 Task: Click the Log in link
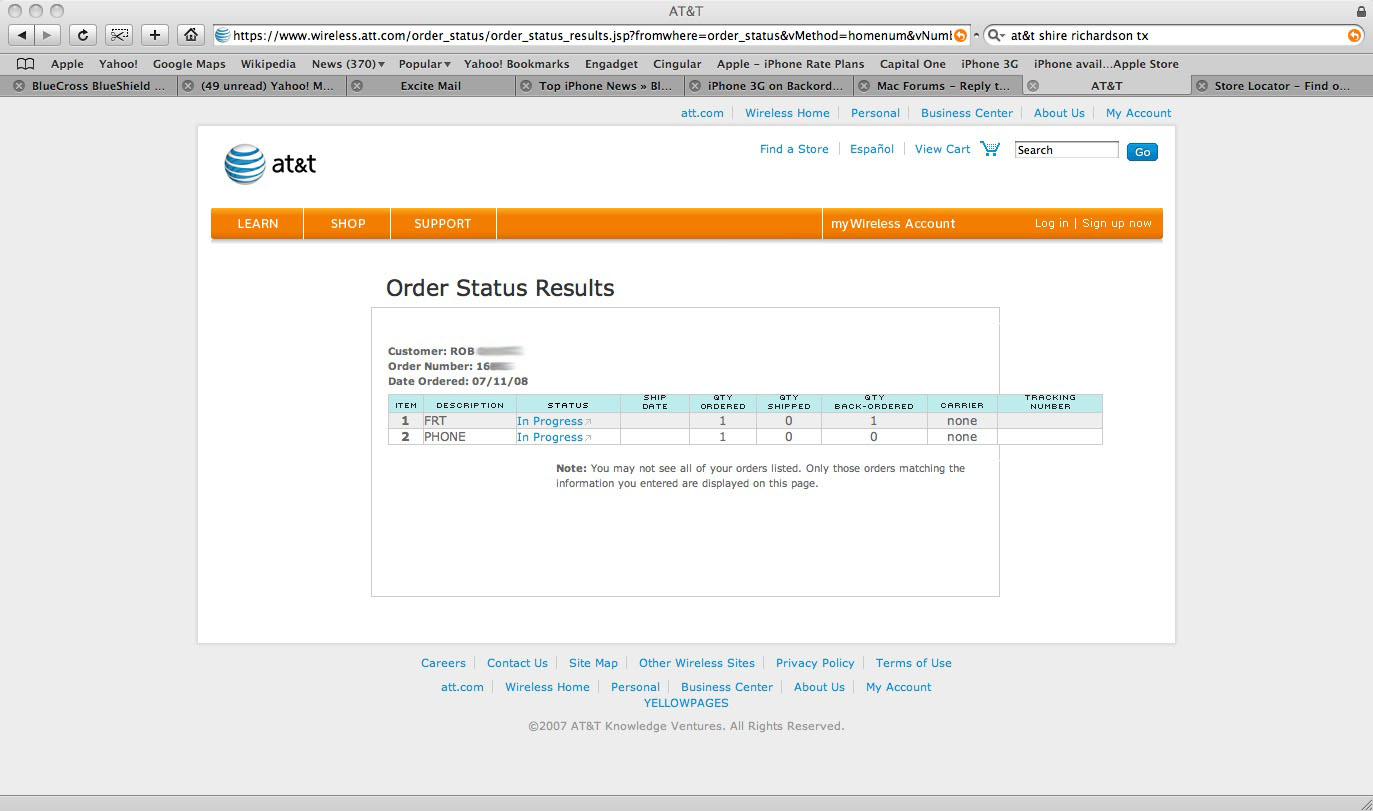1051,223
